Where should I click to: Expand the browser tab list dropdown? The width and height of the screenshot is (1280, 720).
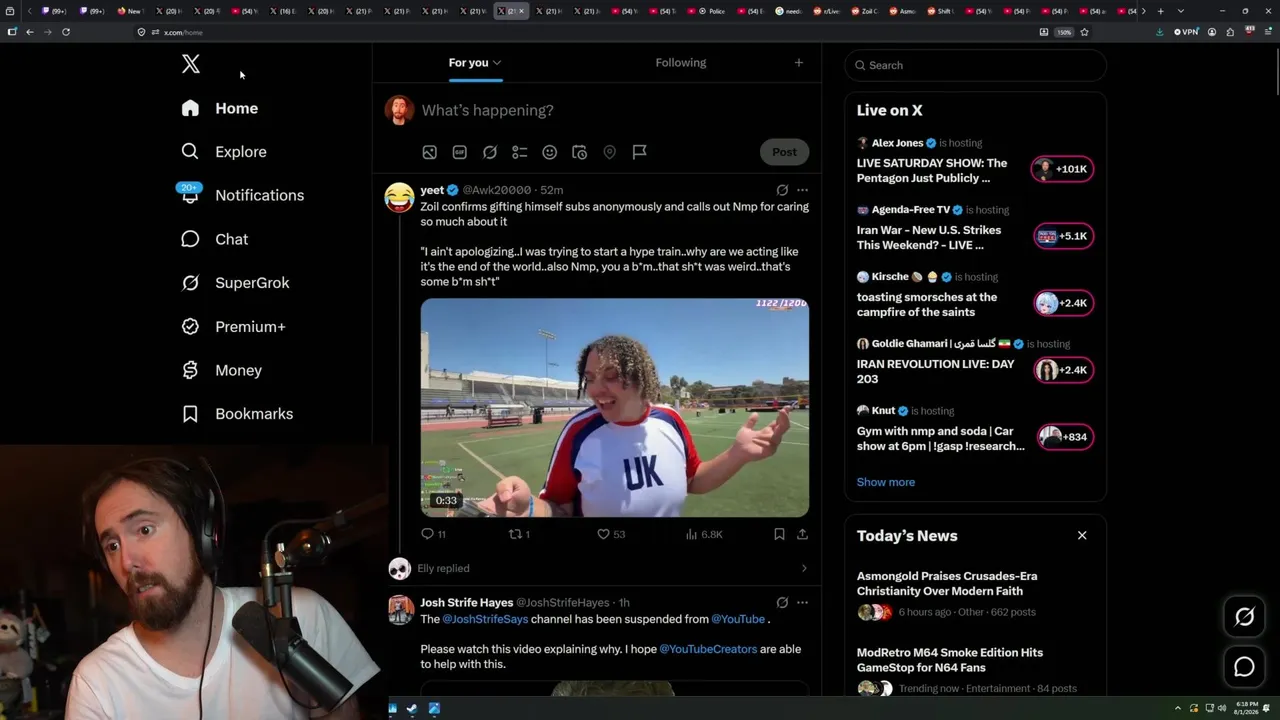point(1181,11)
